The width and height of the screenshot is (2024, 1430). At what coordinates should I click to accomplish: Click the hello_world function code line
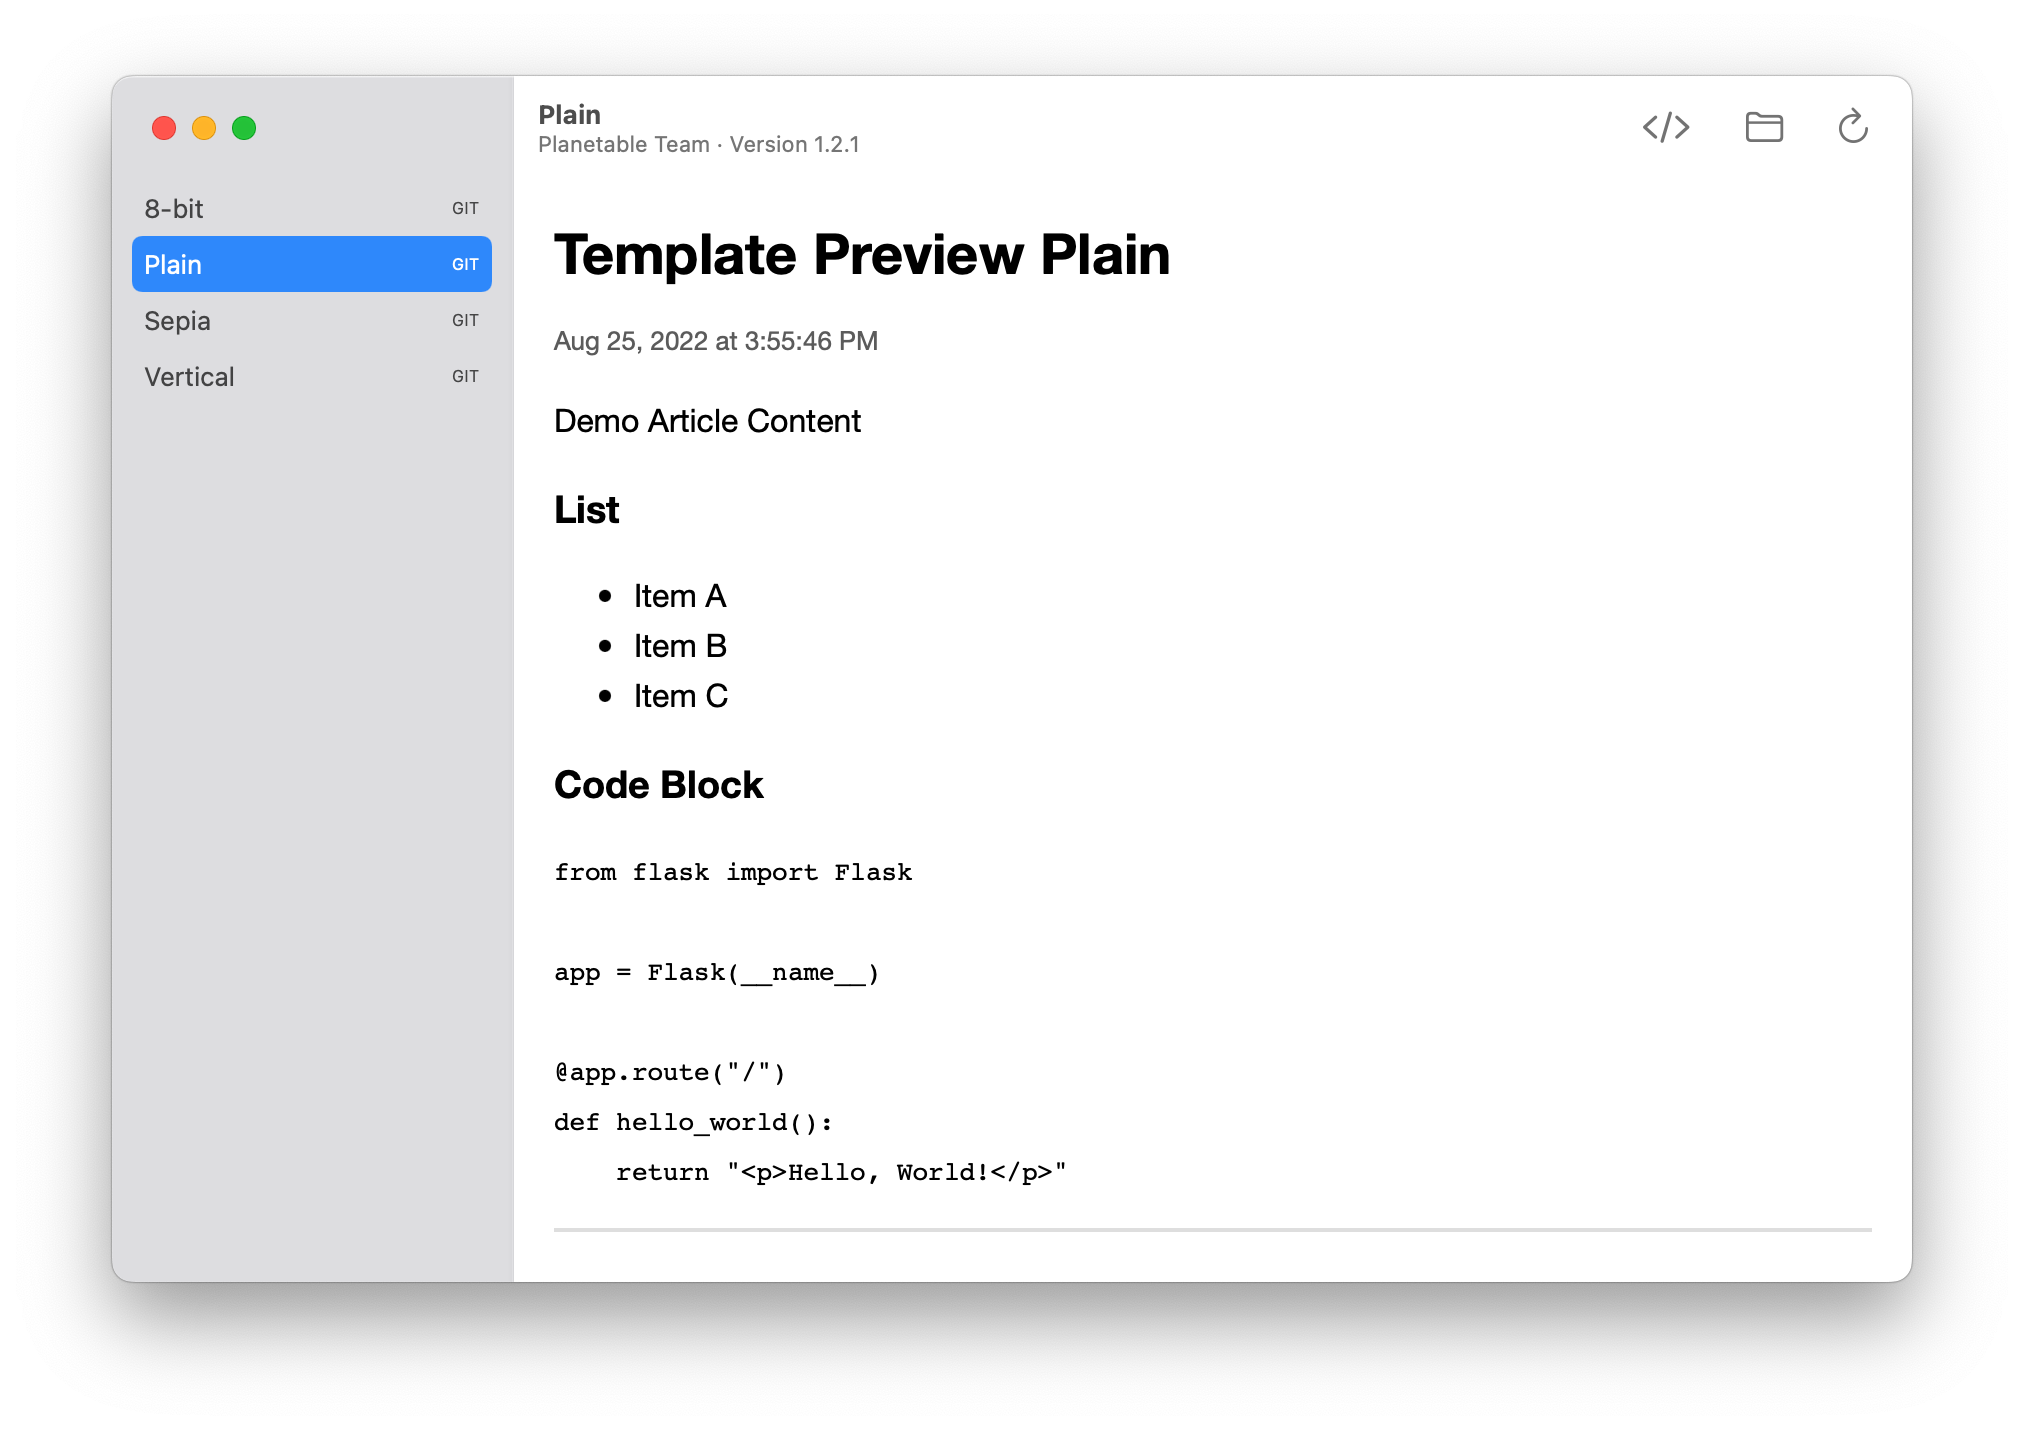point(694,1122)
